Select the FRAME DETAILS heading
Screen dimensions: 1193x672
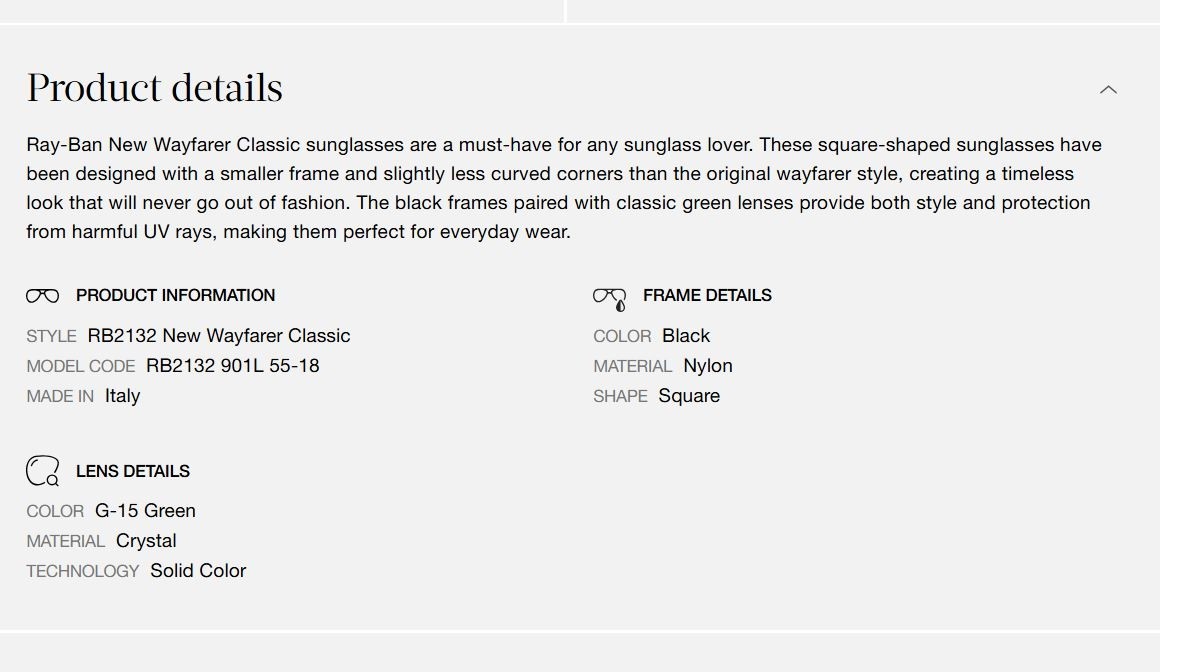(x=707, y=296)
